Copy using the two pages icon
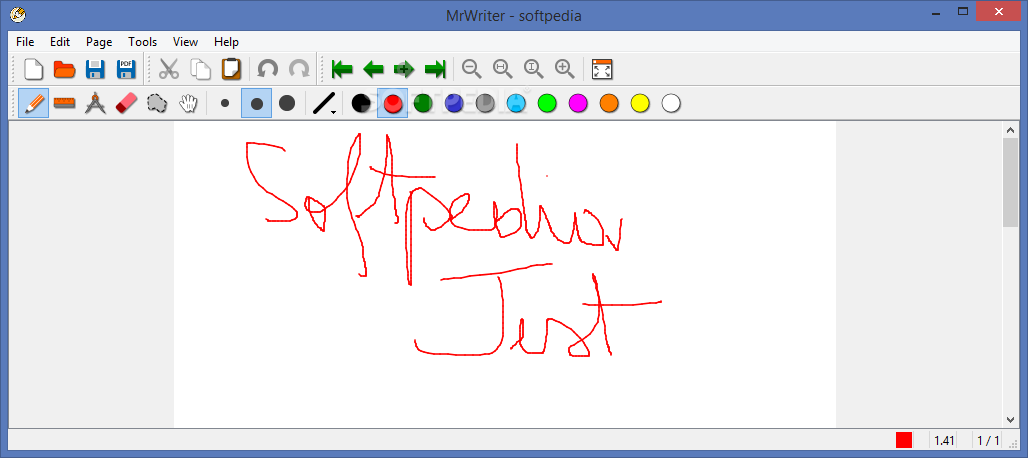The image size is (1028, 458). point(201,69)
